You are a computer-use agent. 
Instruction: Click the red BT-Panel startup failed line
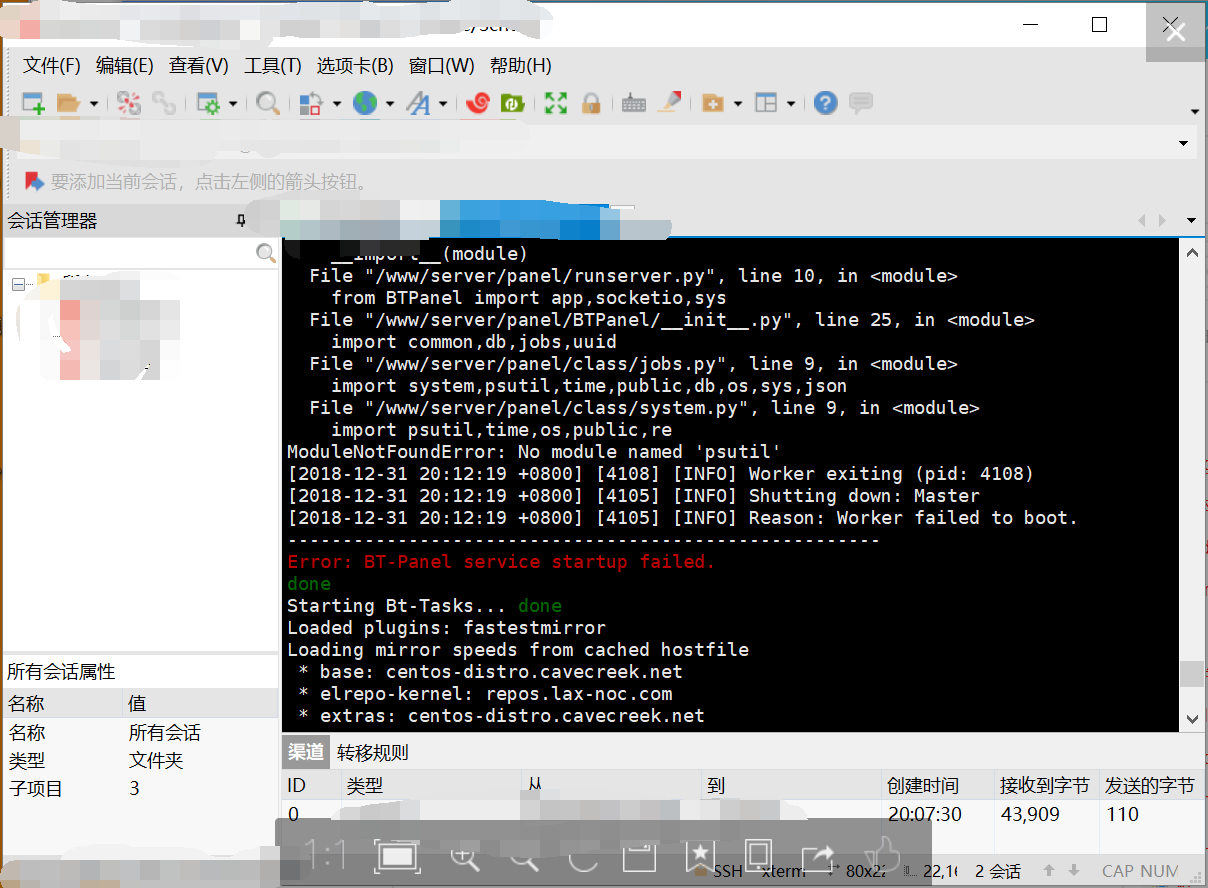click(x=501, y=562)
